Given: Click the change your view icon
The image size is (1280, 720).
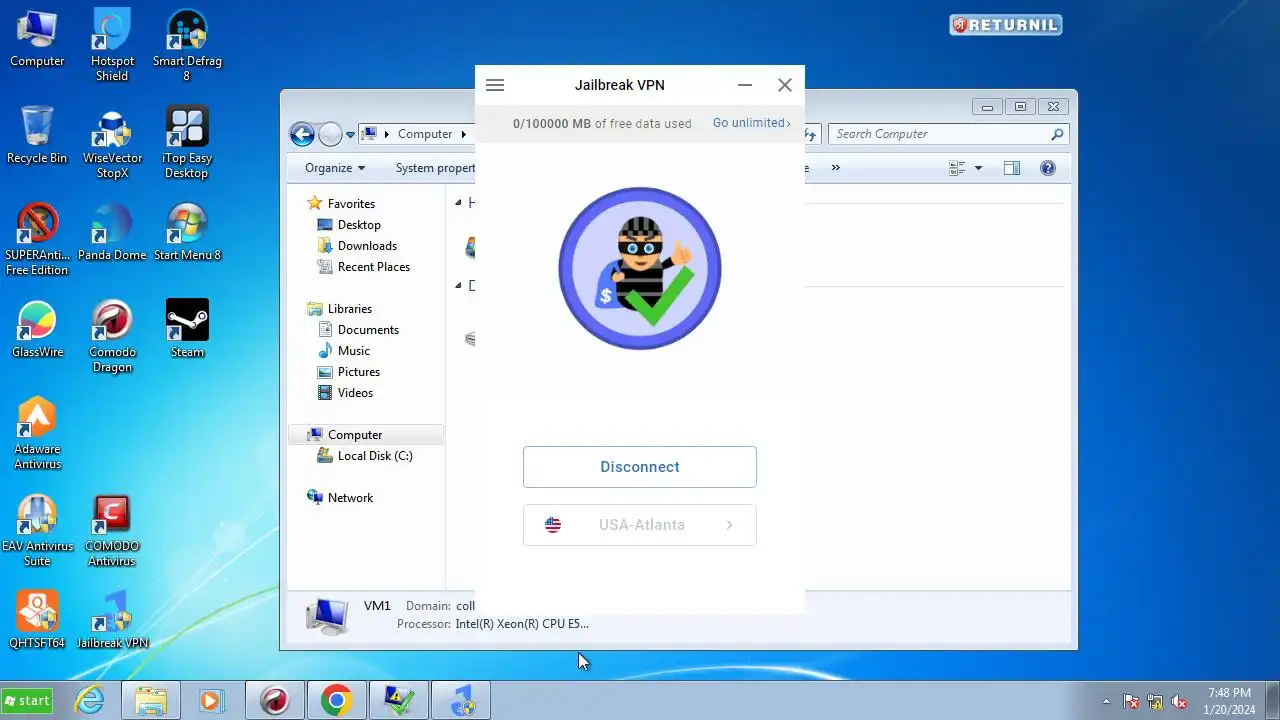Looking at the screenshot, I should pyautogui.click(x=957, y=168).
